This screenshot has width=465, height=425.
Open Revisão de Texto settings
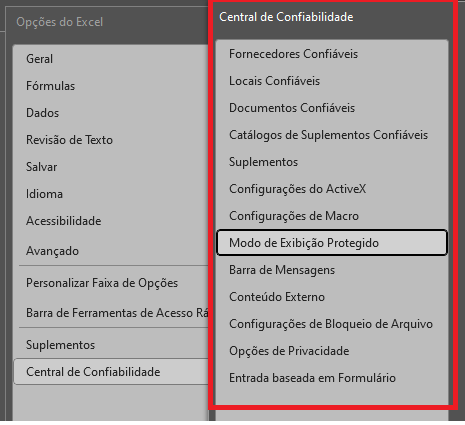click(69, 140)
